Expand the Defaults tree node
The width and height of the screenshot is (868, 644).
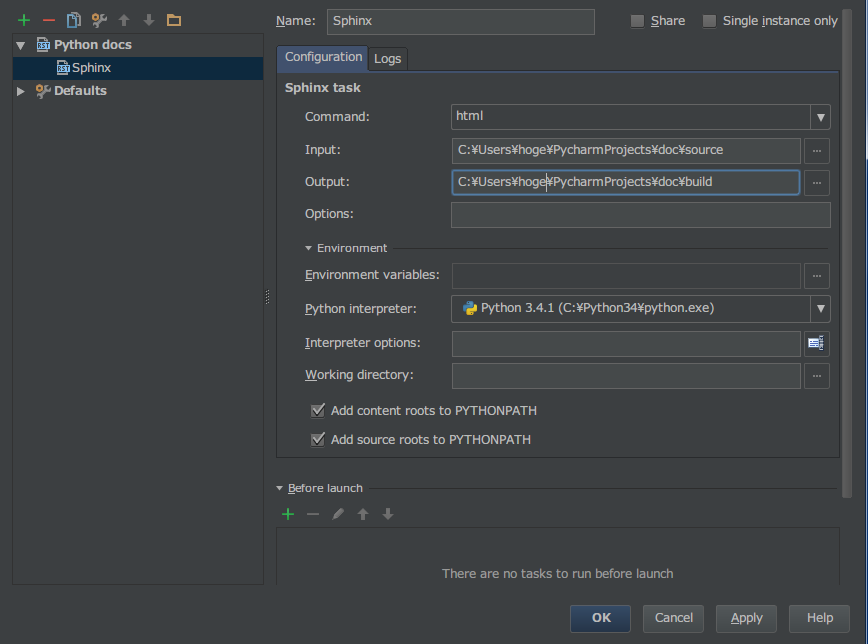click(20, 90)
